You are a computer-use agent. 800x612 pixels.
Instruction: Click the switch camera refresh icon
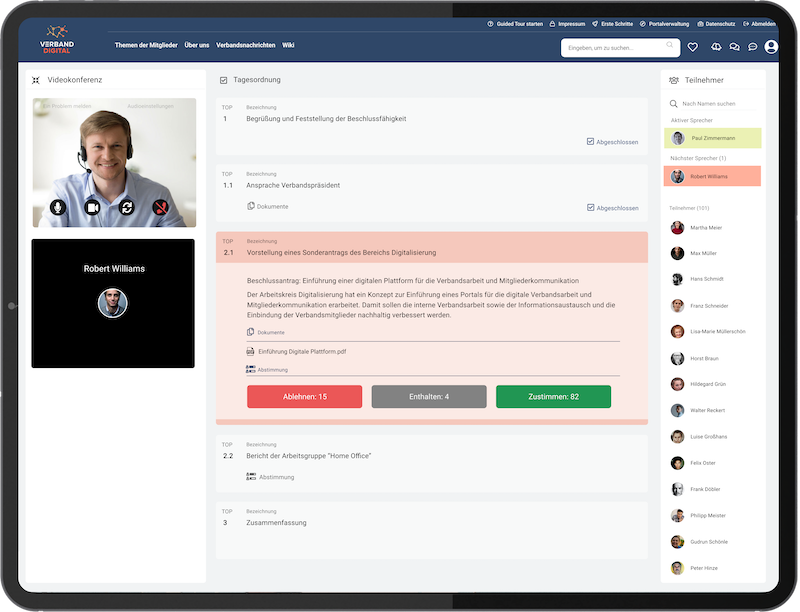[126, 208]
